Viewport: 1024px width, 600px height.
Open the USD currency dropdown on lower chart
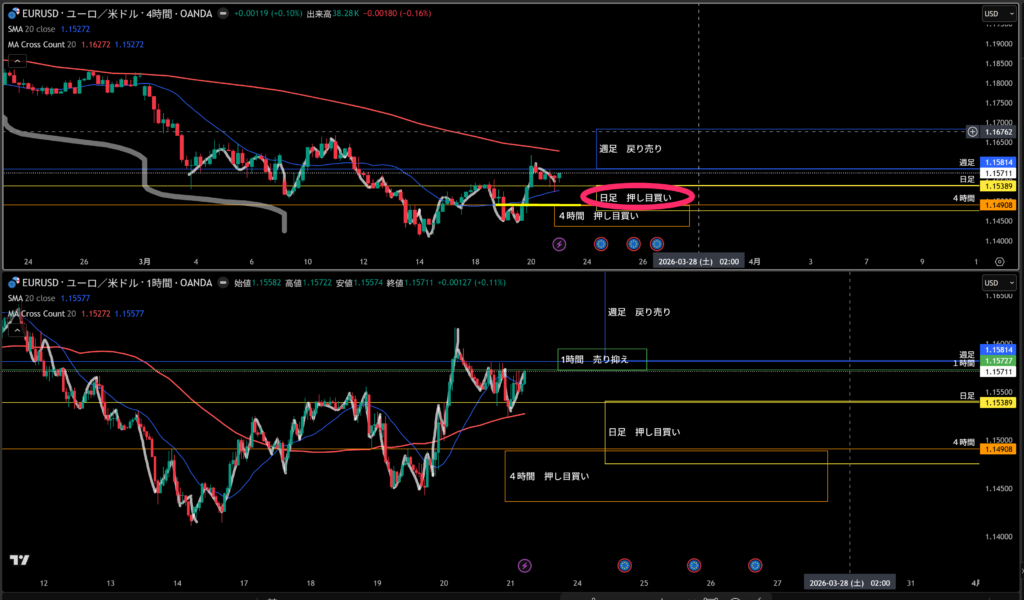(990, 282)
